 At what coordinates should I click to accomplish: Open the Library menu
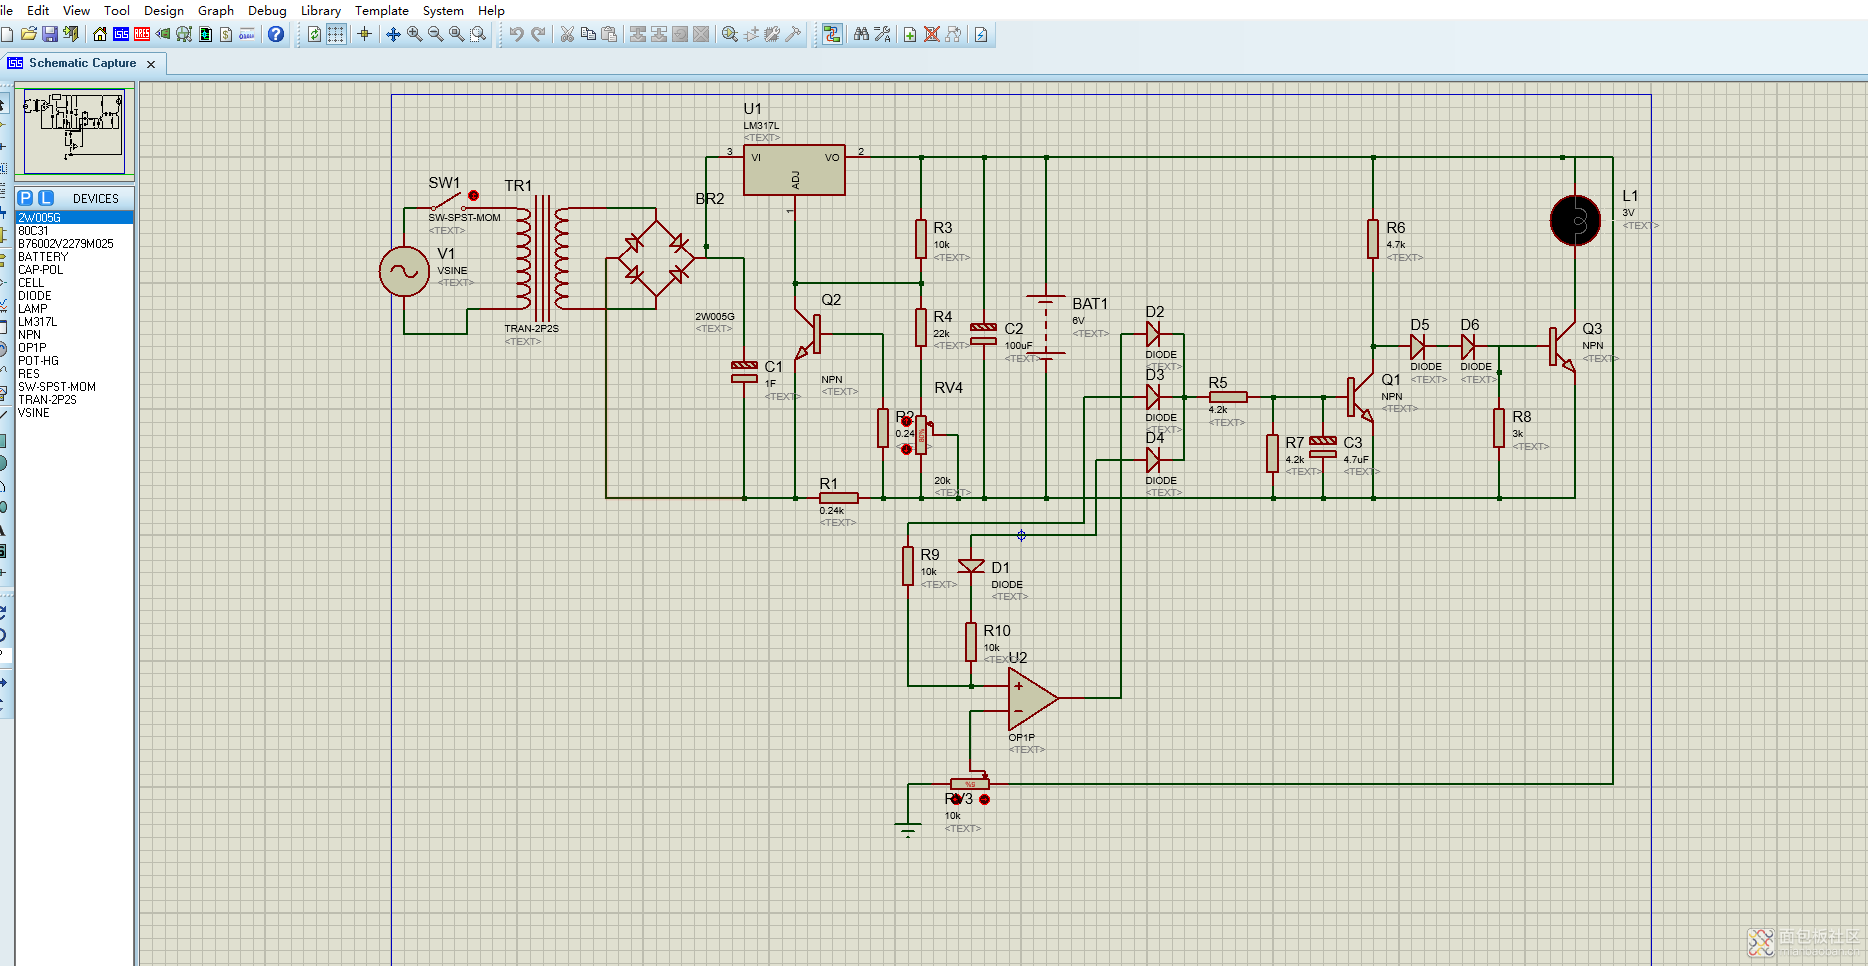tap(321, 10)
